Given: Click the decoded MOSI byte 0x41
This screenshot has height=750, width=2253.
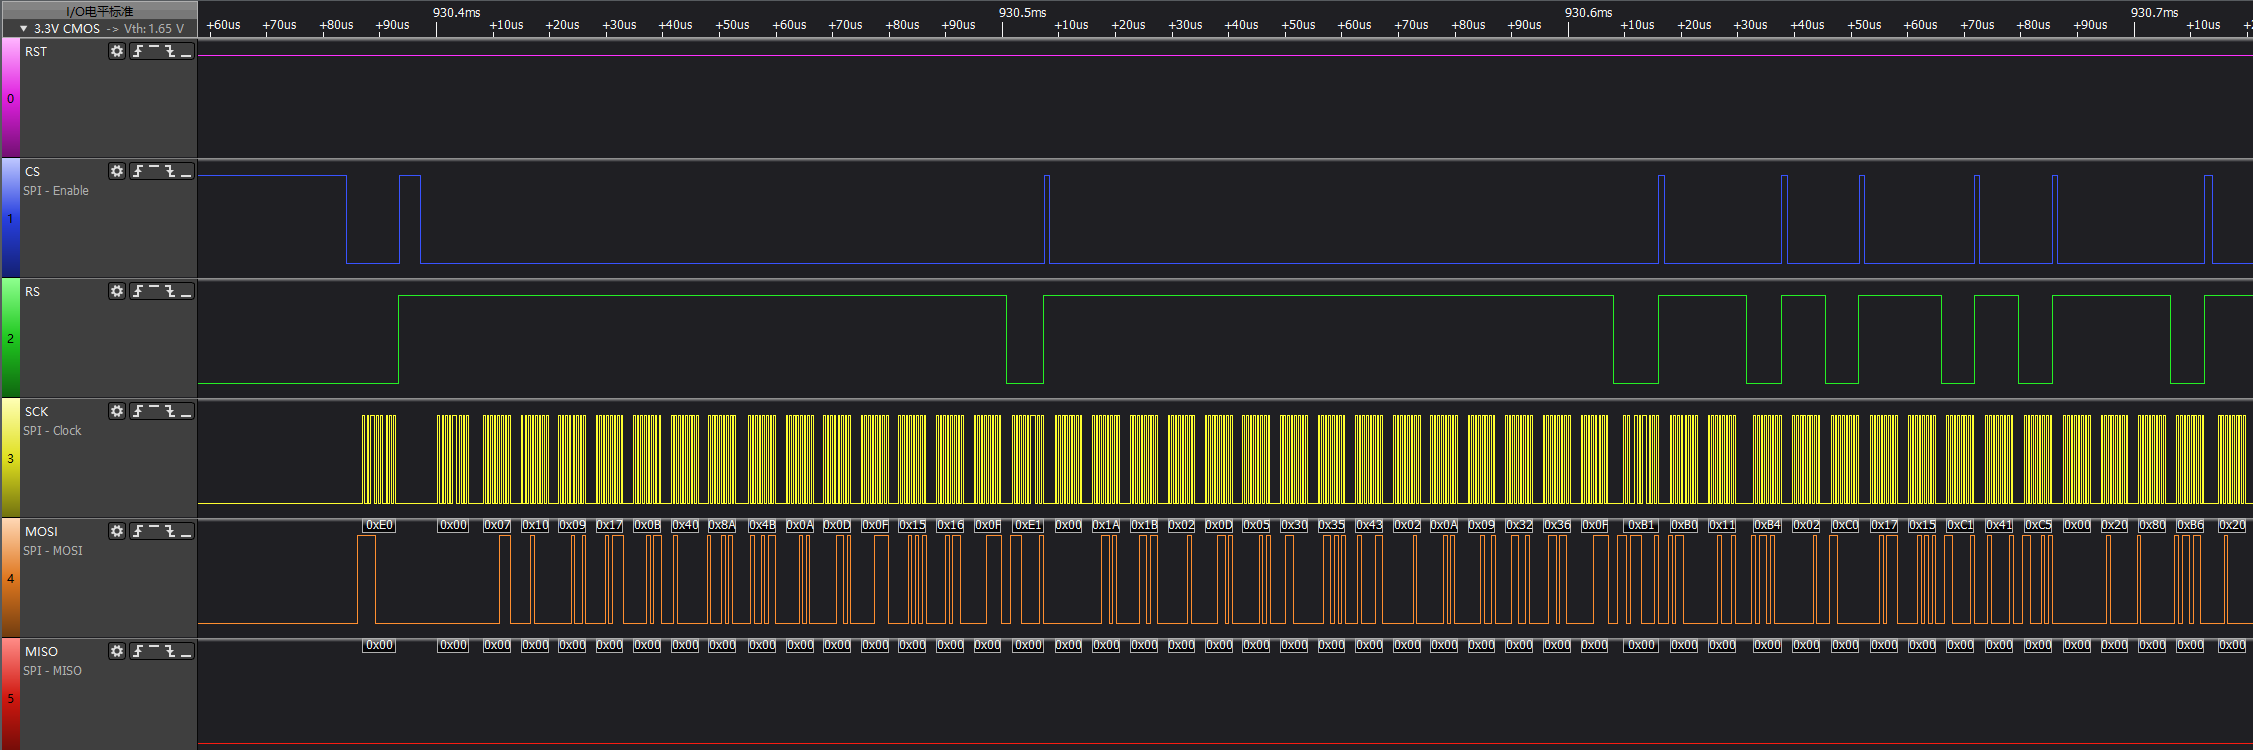Looking at the screenshot, I should click(x=1999, y=525).
